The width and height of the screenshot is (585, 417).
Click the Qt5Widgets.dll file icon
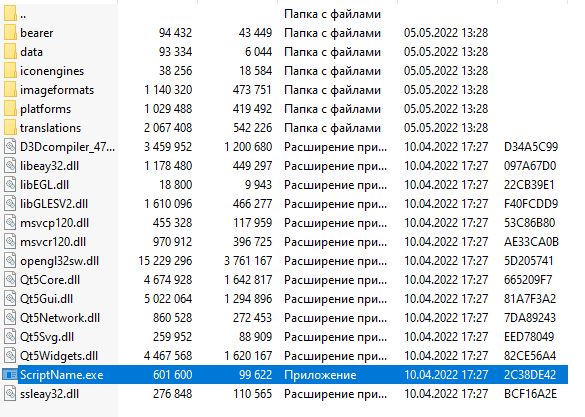coord(10,356)
